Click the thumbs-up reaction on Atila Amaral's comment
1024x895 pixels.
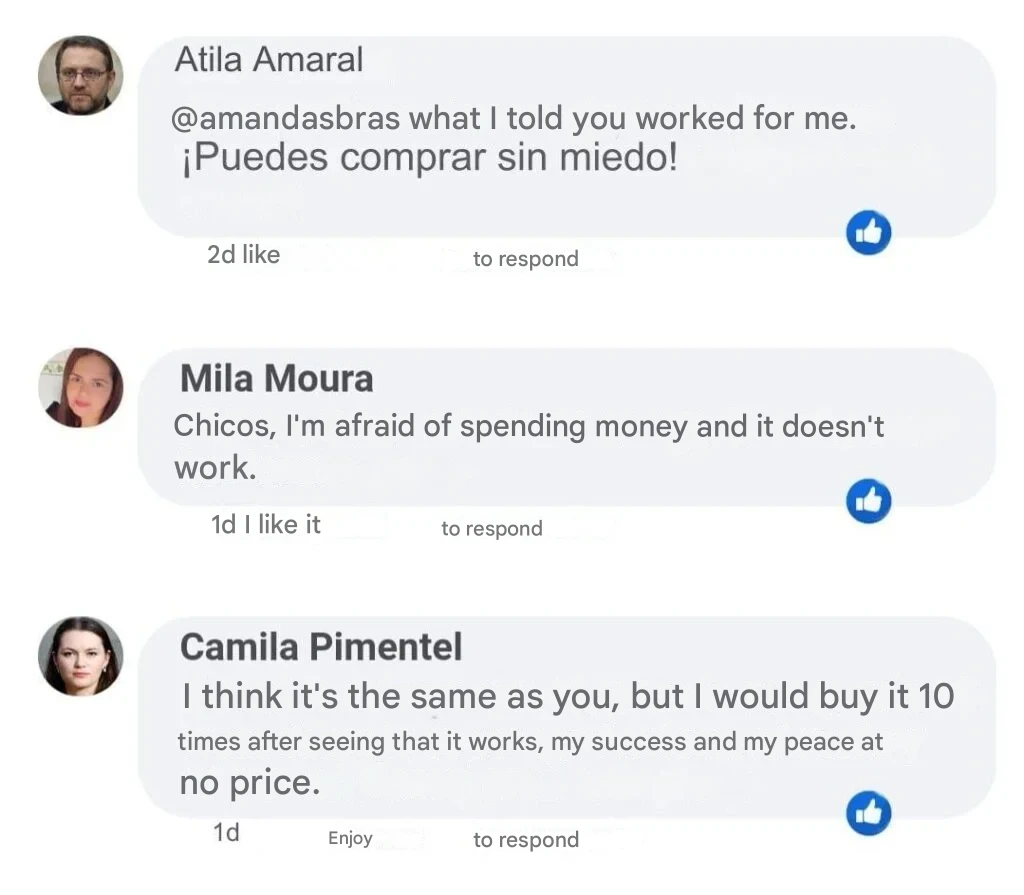click(x=868, y=234)
